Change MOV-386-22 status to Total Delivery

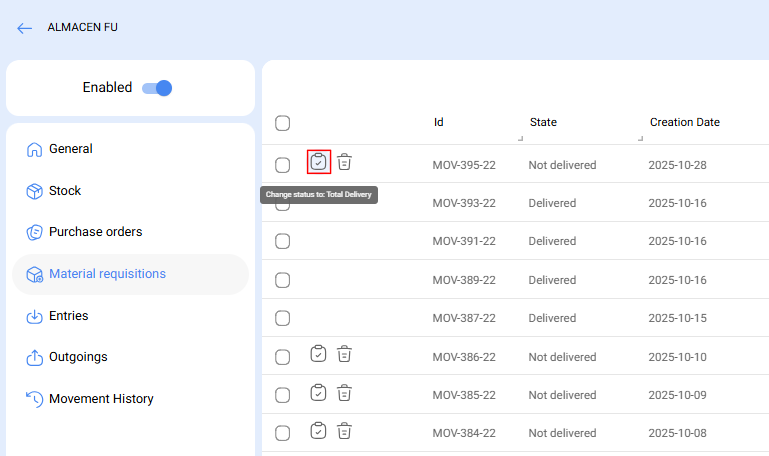click(x=318, y=354)
